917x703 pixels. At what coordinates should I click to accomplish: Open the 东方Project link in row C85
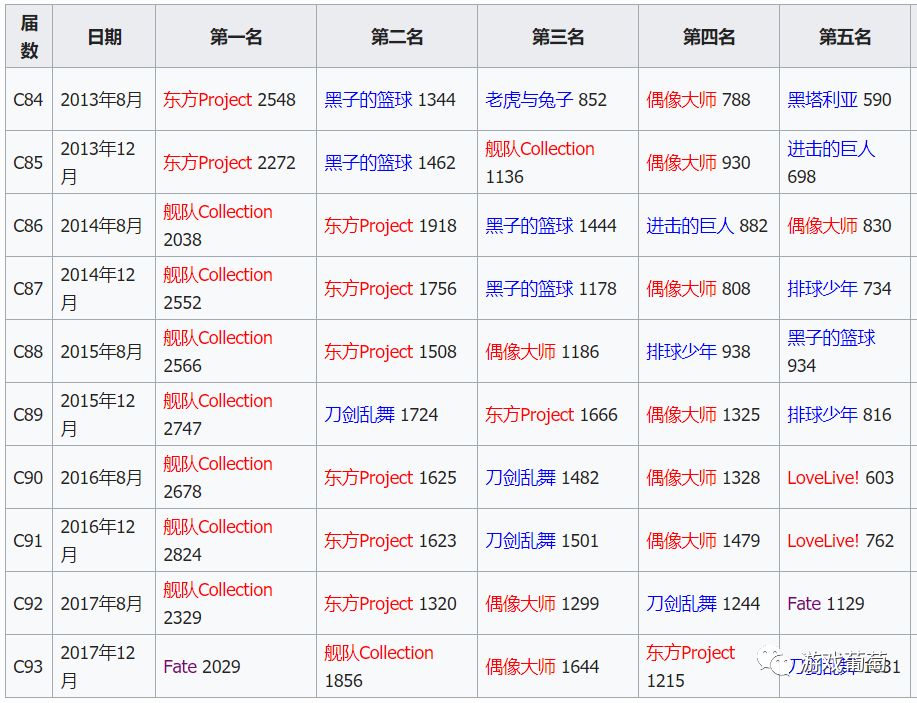coord(208,163)
